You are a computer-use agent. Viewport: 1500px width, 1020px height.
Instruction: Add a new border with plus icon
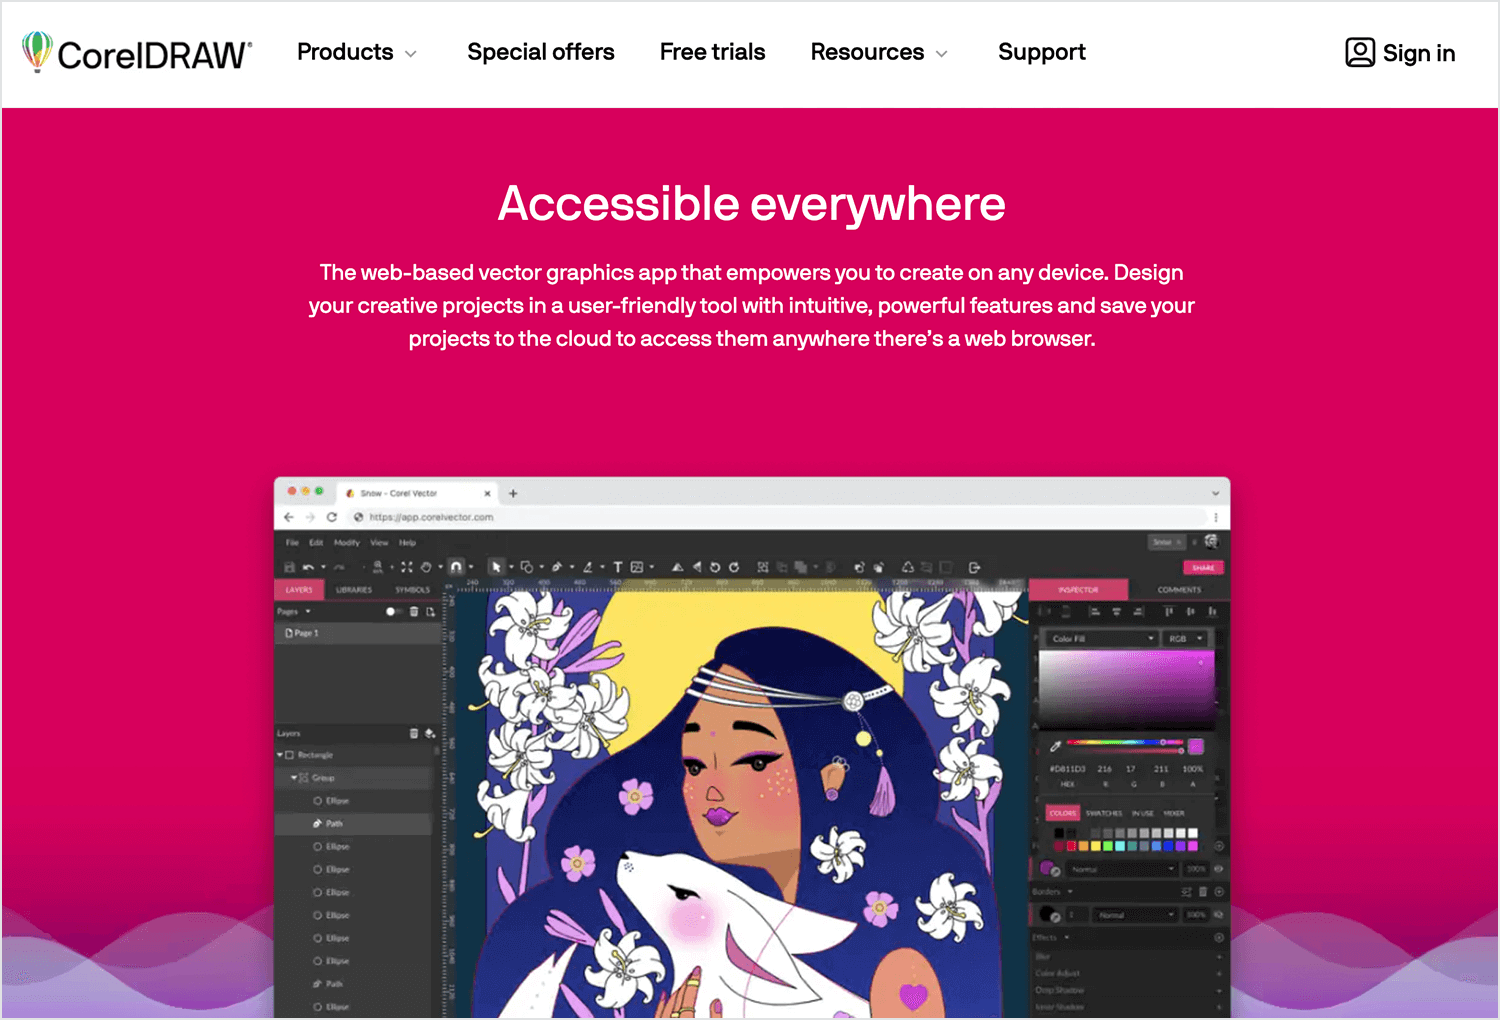1219,891
